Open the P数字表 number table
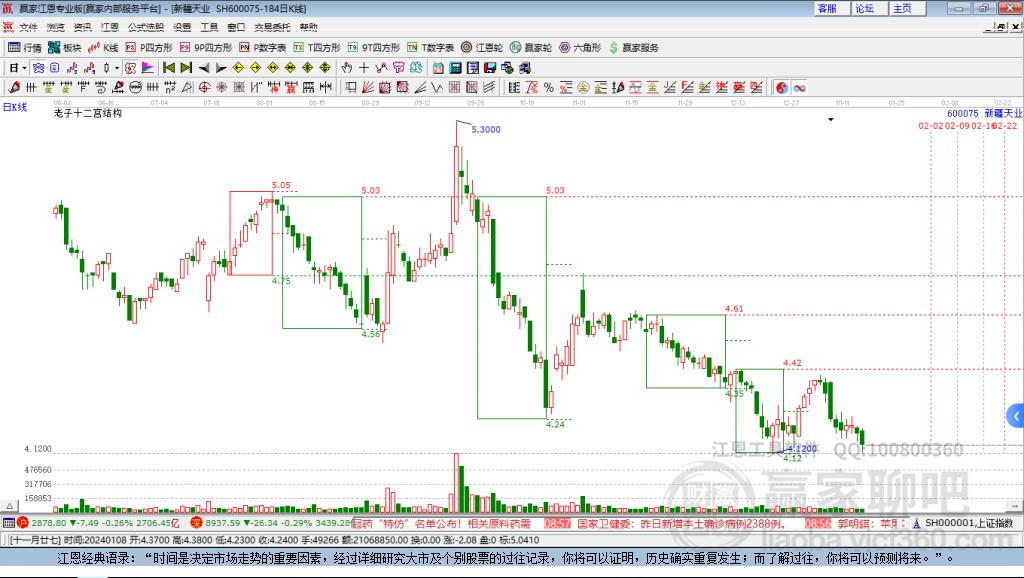The image size is (1024, 578). [263, 48]
